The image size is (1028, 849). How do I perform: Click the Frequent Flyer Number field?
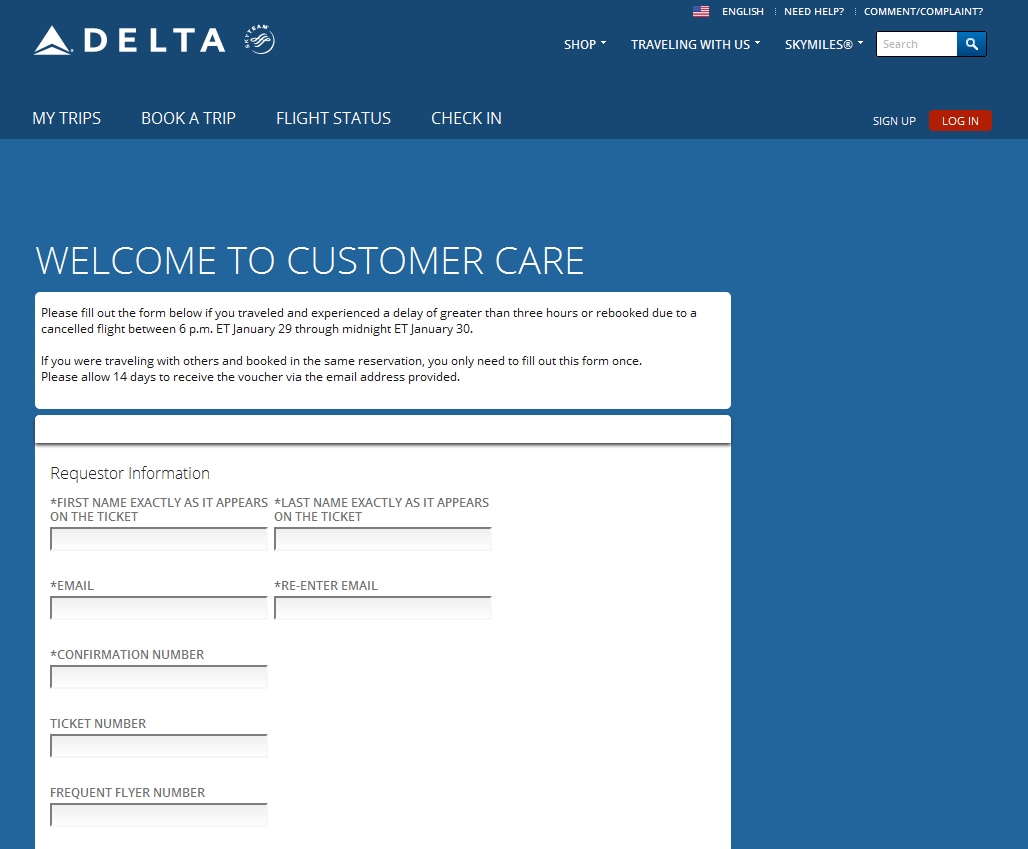[159, 815]
